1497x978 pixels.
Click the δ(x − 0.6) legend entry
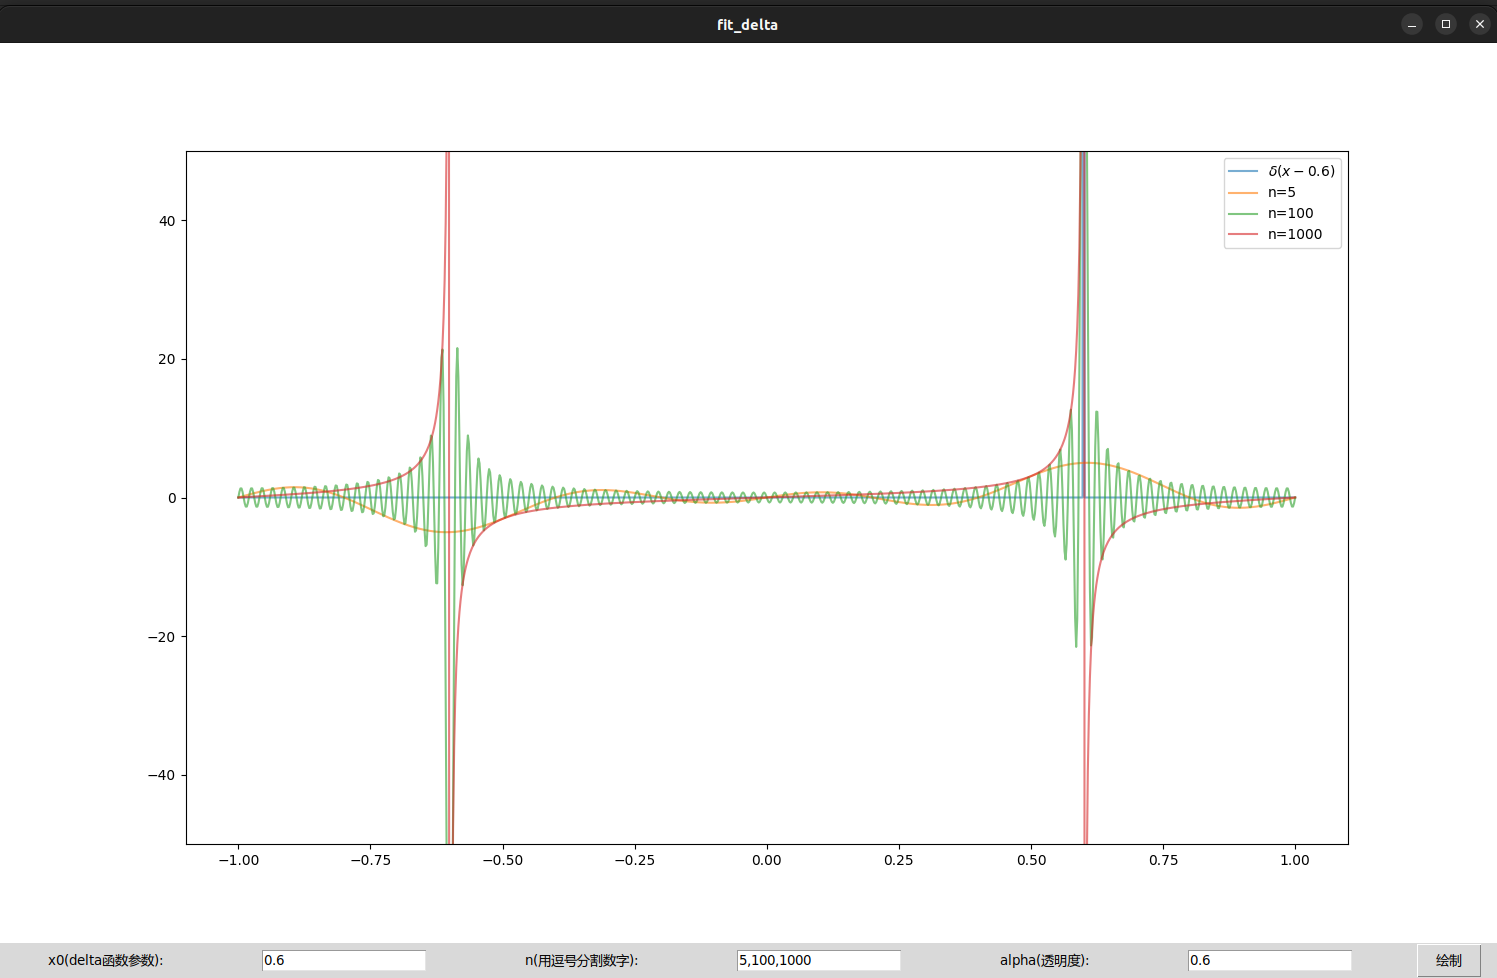point(1282,171)
